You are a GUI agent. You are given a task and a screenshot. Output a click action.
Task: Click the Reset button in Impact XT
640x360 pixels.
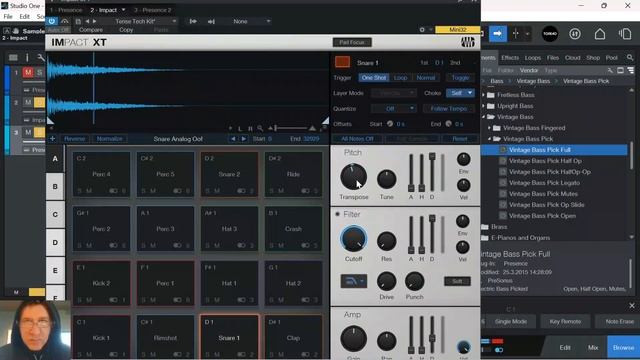coord(460,139)
